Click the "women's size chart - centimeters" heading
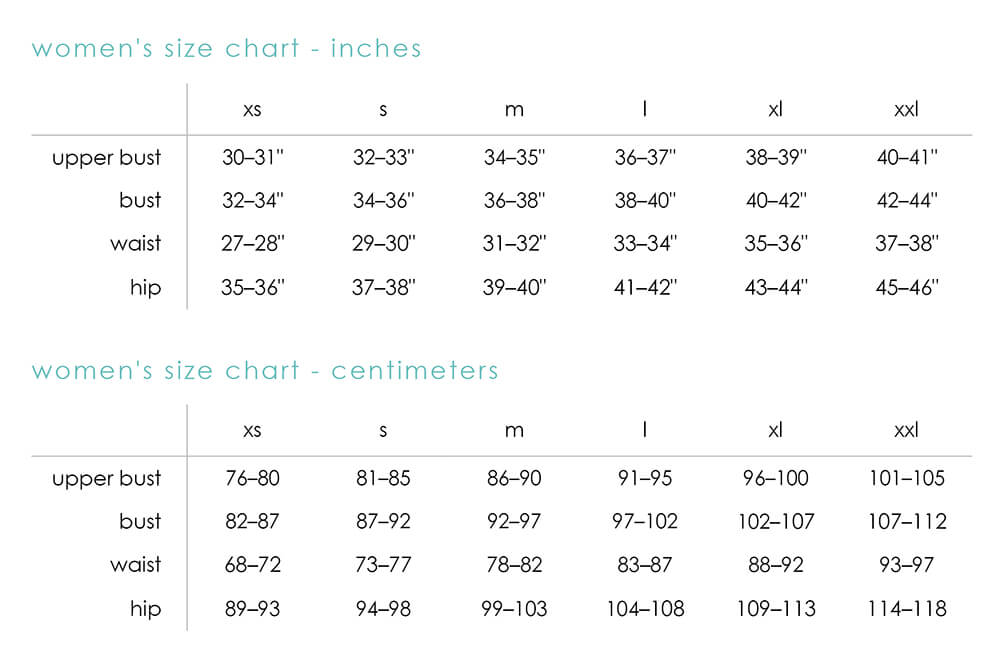The image size is (1000, 670). [265, 370]
